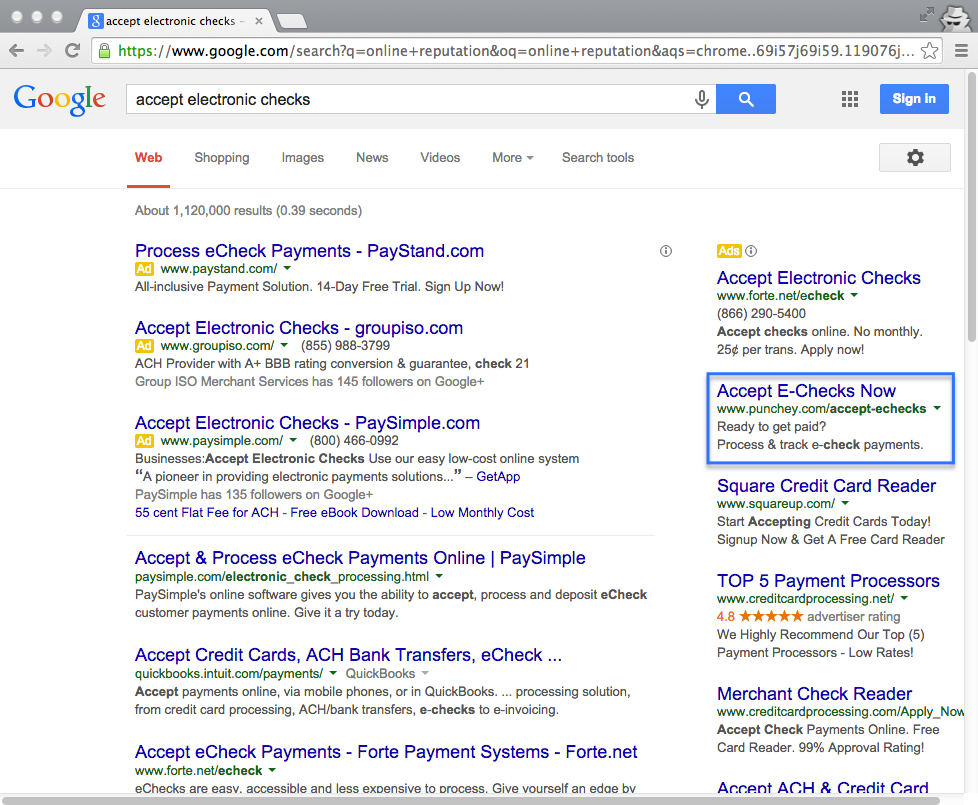Click the blue magnifier search button
This screenshot has width=978, height=805.
(x=746, y=99)
